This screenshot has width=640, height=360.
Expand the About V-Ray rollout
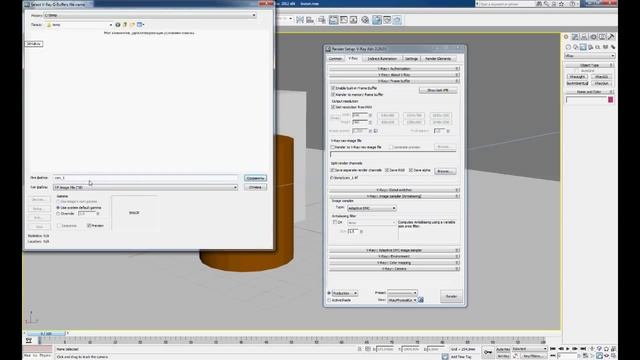tap(394, 75)
